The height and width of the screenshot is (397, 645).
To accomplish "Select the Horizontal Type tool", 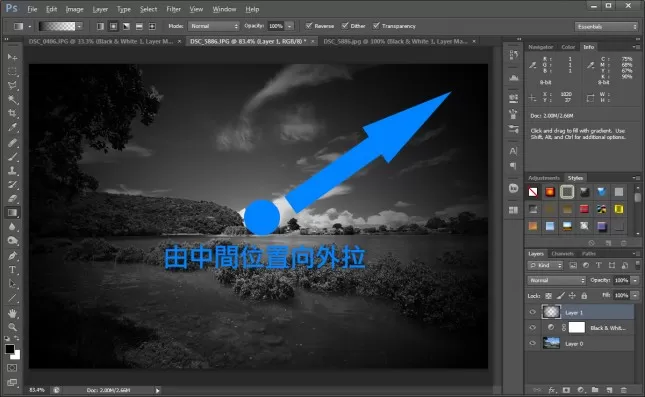I will [x=12, y=270].
